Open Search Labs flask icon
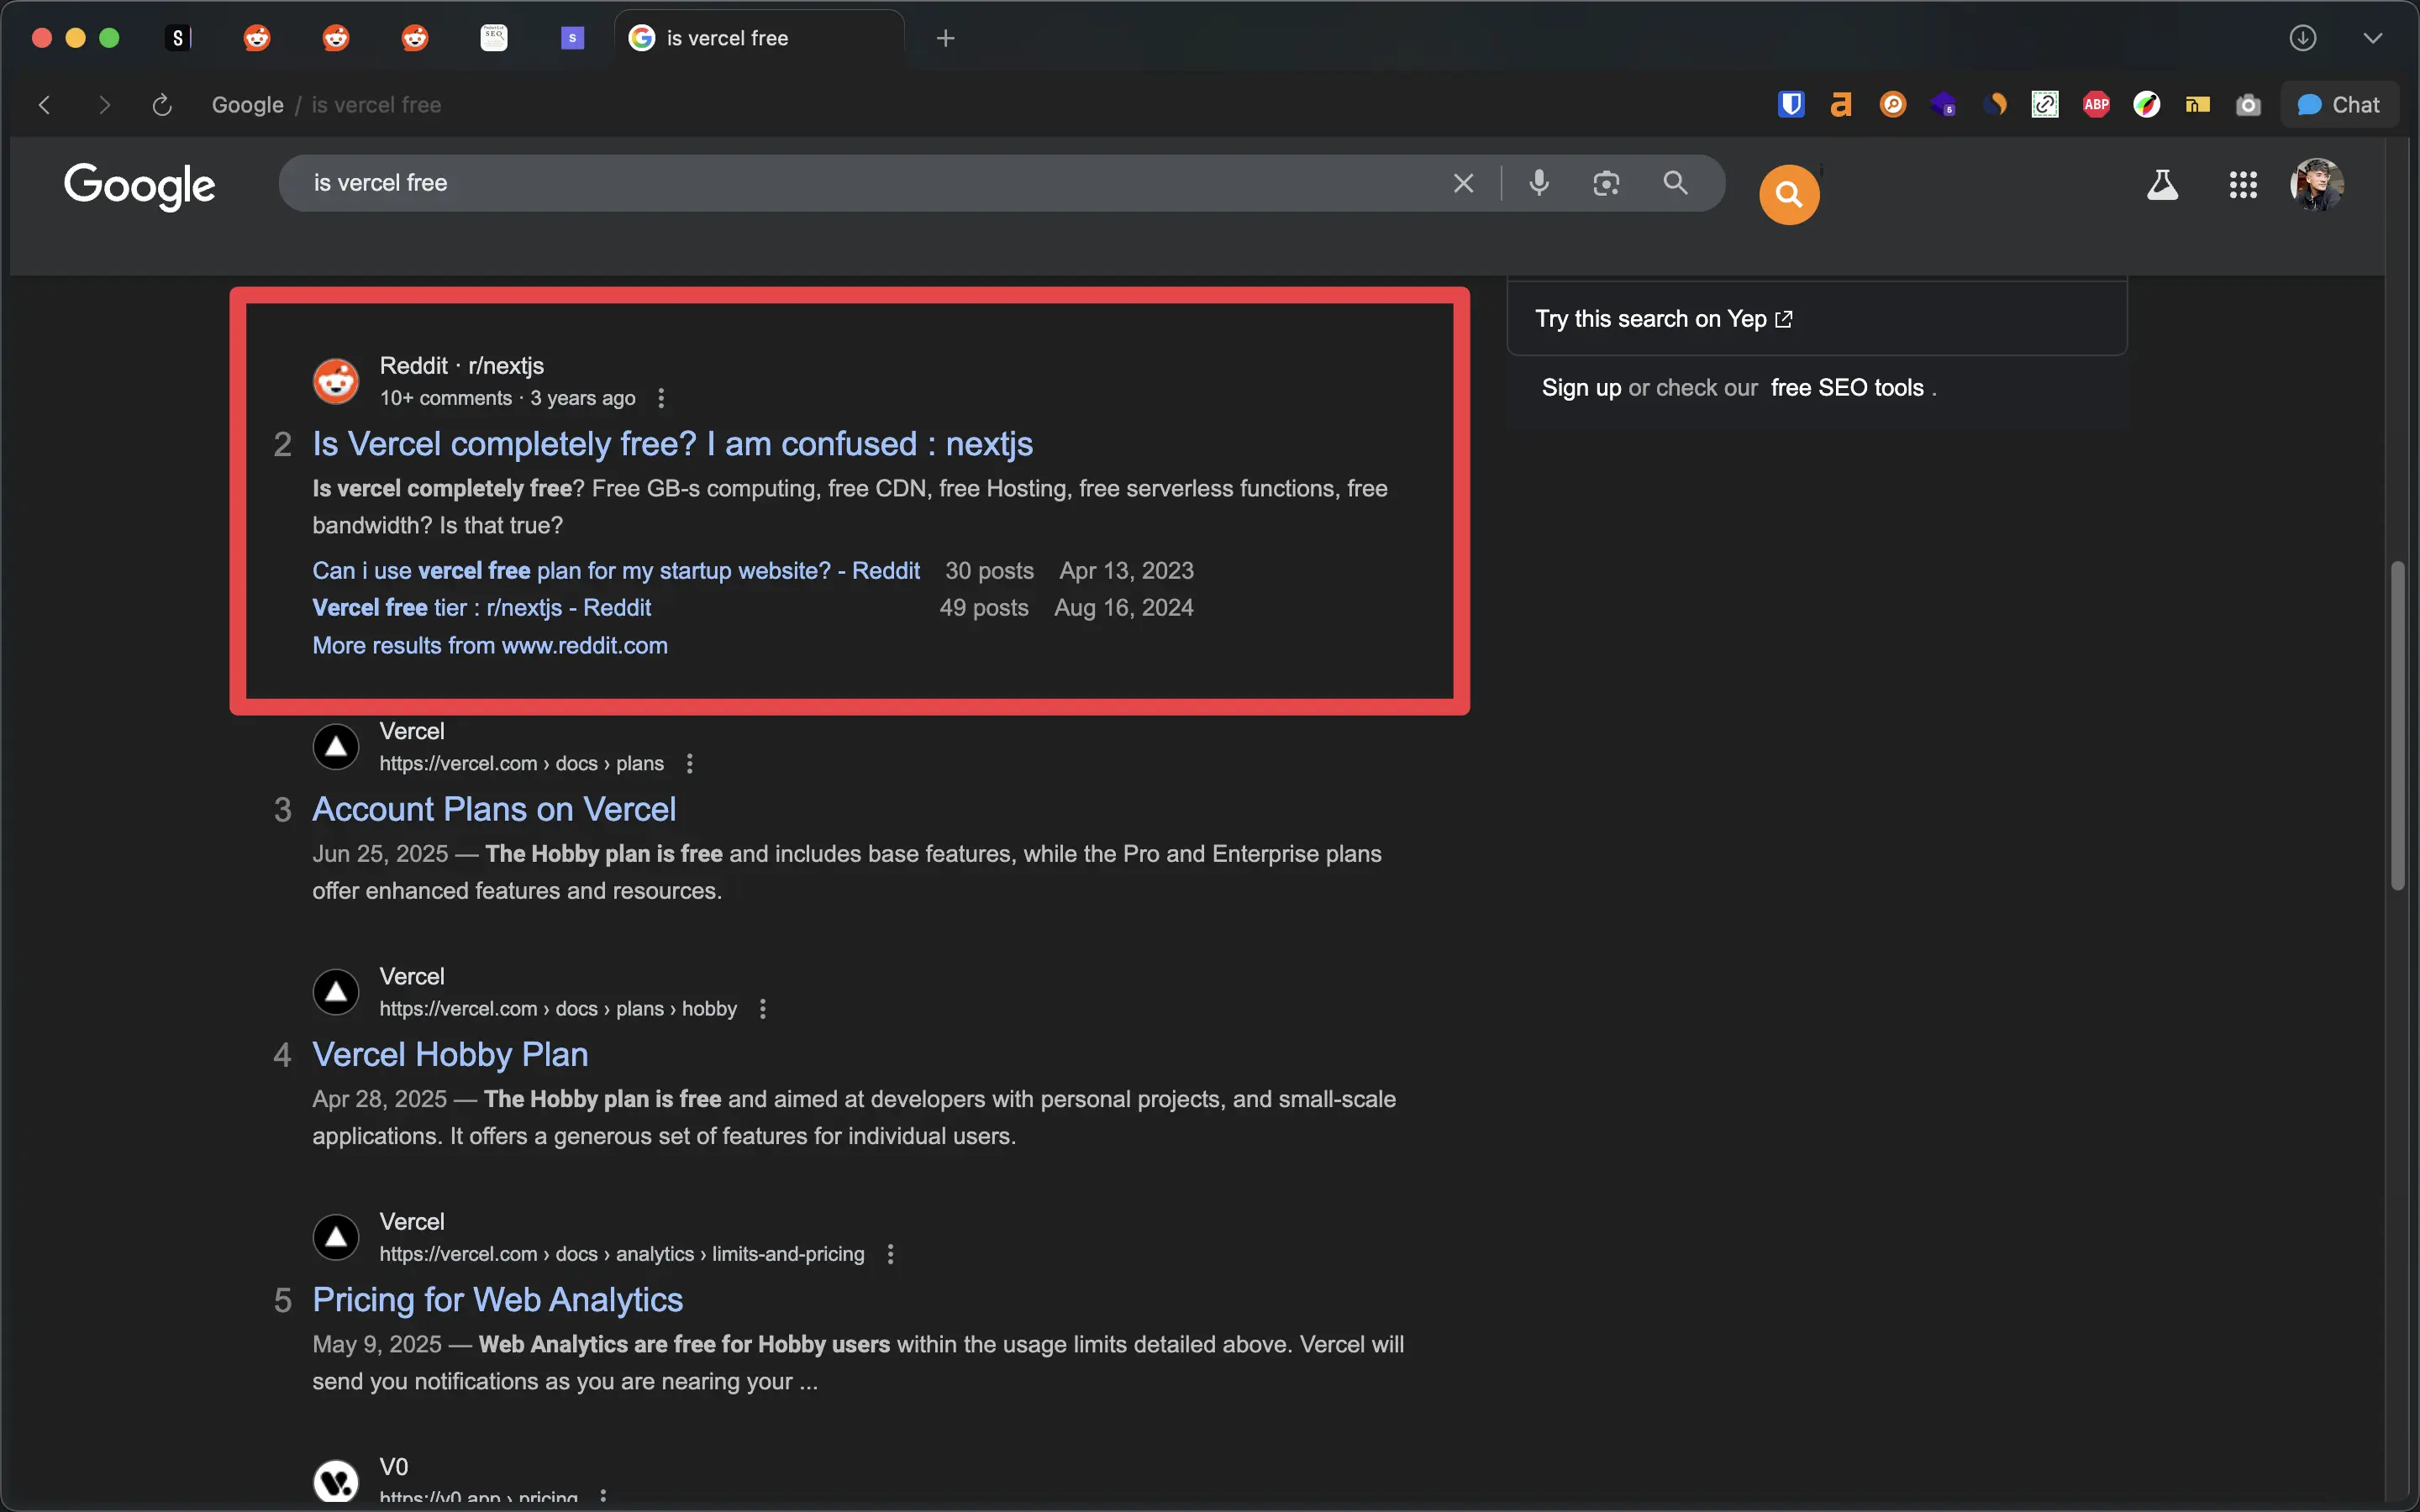 click(x=2162, y=185)
